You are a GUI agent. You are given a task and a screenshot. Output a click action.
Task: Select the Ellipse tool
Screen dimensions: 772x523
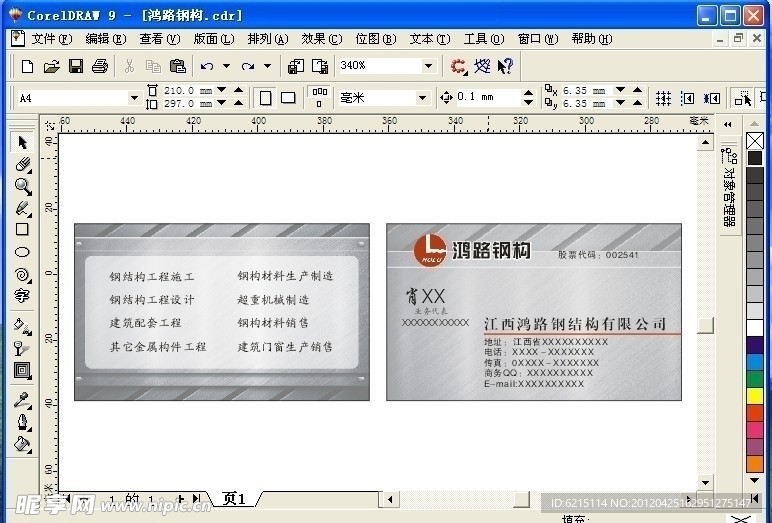click(22, 252)
